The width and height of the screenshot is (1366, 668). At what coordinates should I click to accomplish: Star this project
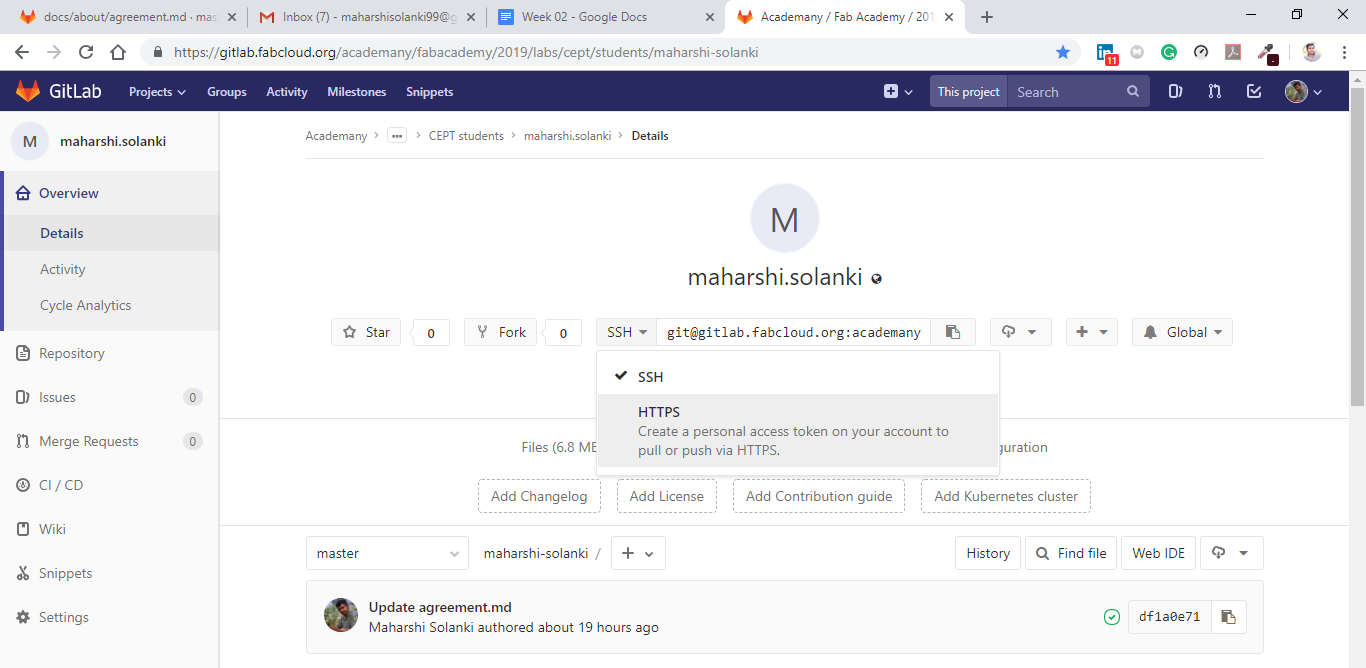(x=366, y=332)
